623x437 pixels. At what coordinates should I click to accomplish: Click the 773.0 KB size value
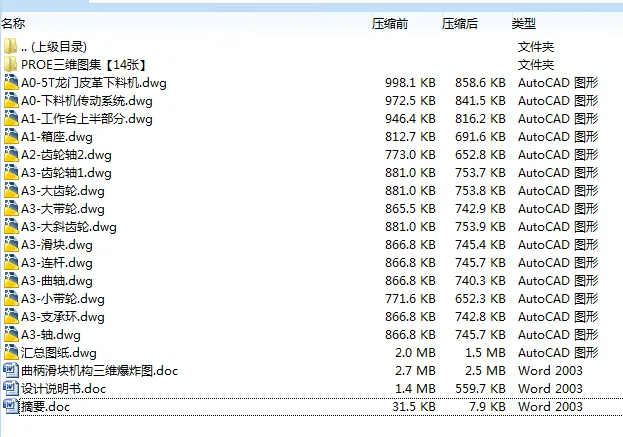tap(410, 155)
